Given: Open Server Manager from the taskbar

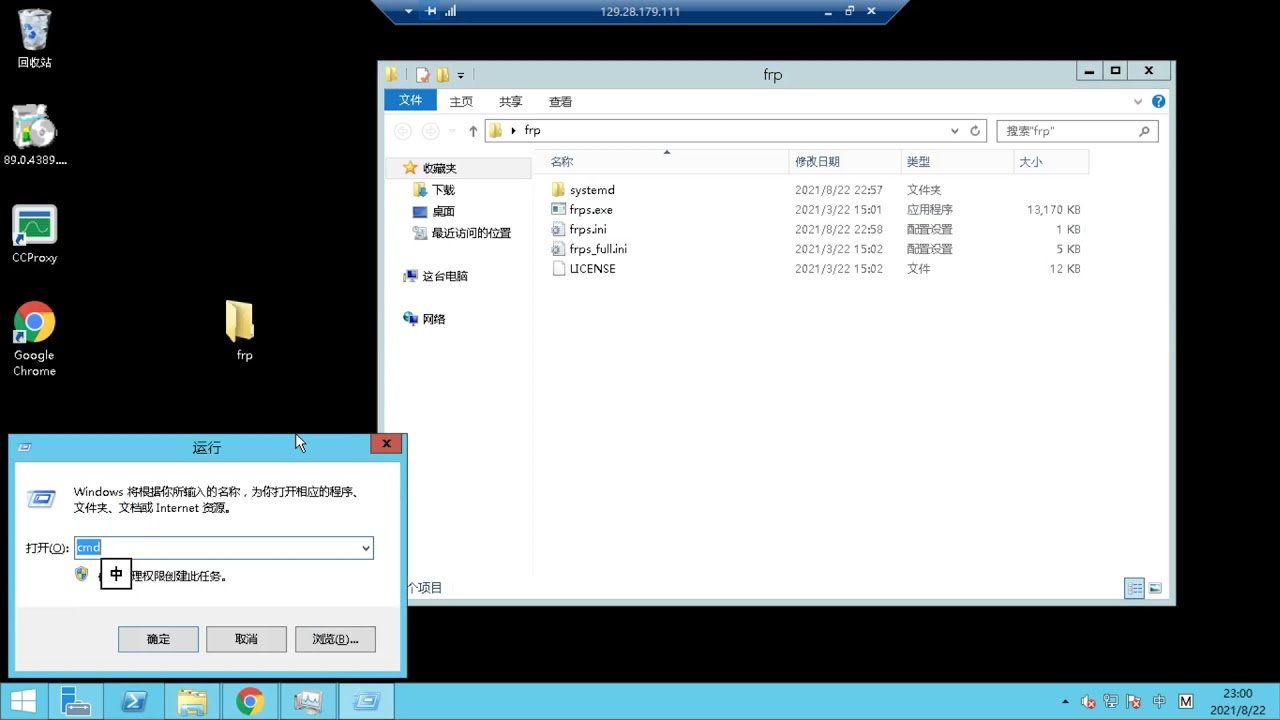Looking at the screenshot, I should pos(76,701).
